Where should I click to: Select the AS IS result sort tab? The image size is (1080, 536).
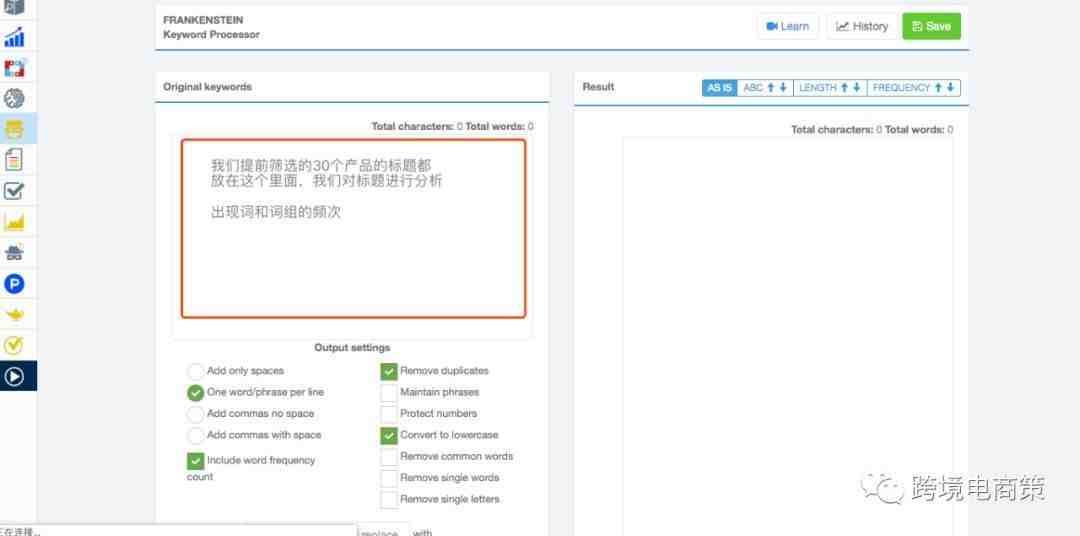coord(719,87)
